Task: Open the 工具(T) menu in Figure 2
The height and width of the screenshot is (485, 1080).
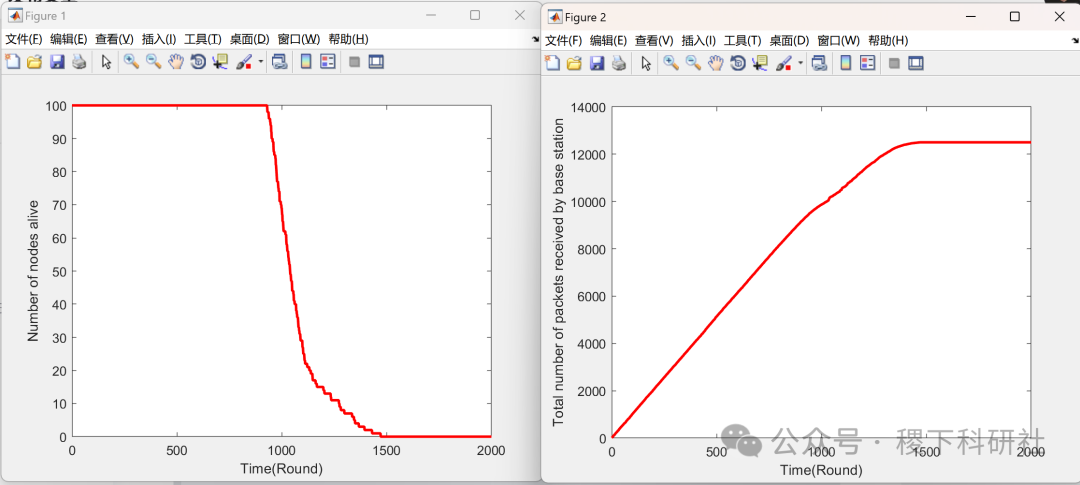Action: [x=742, y=41]
